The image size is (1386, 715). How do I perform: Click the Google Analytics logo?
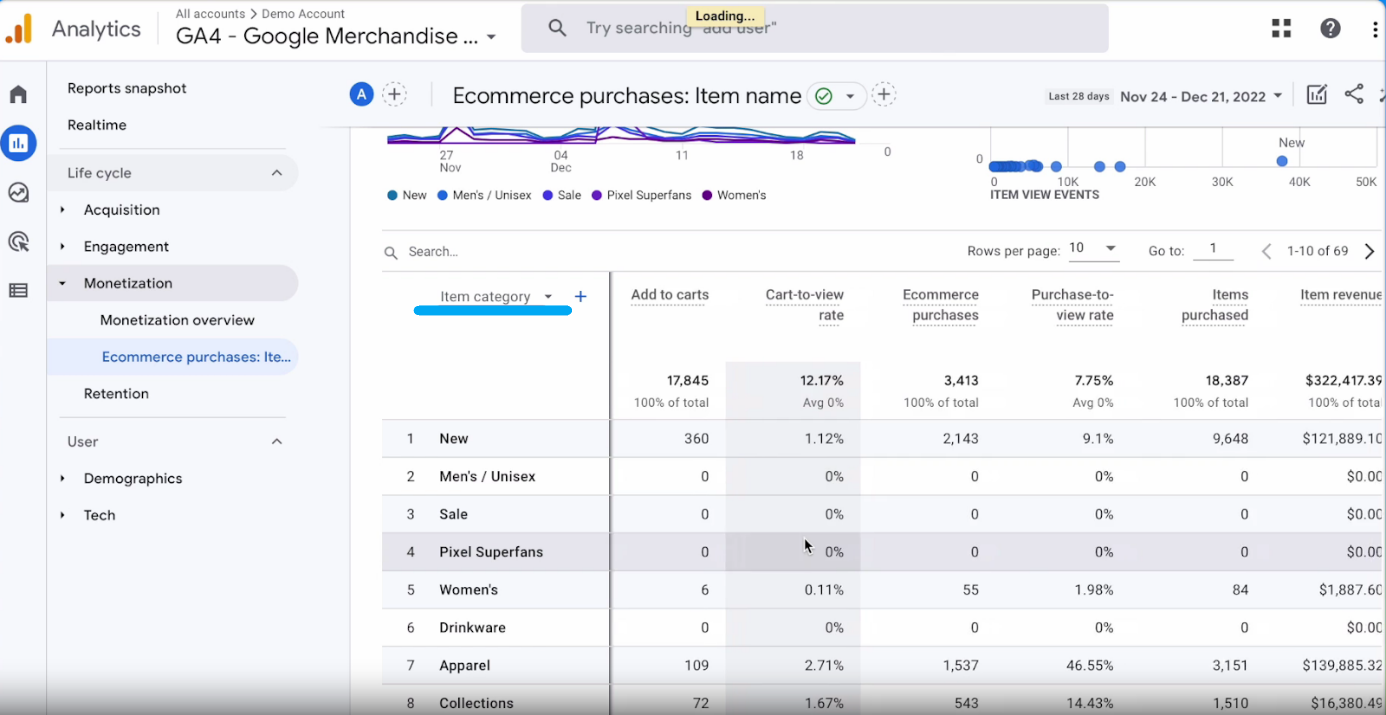pyautogui.click(x=19, y=29)
